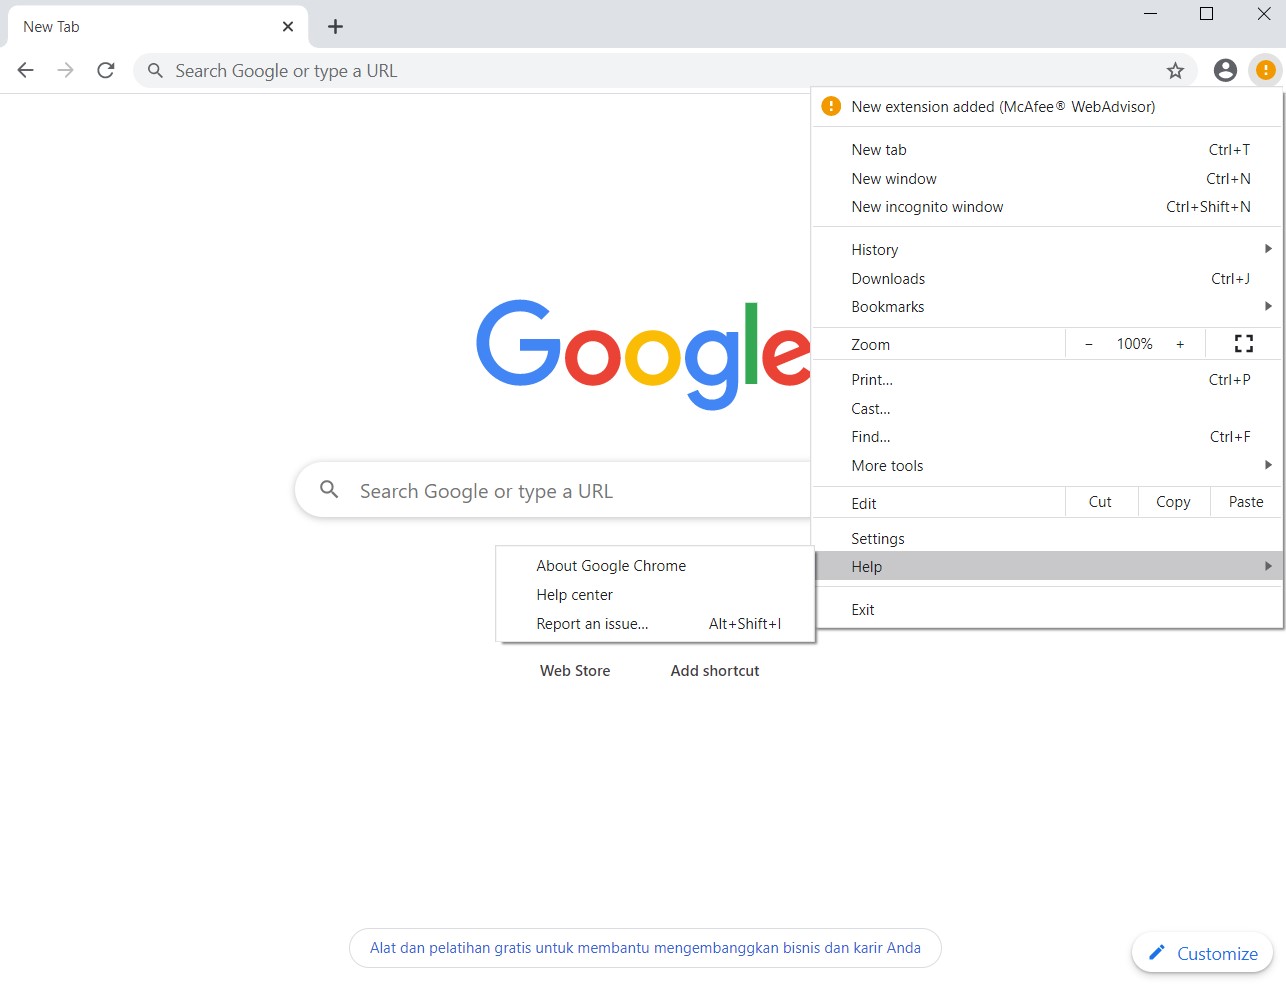Expand the History submenu
The image size is (1286, 987).
pos(1047,250)
